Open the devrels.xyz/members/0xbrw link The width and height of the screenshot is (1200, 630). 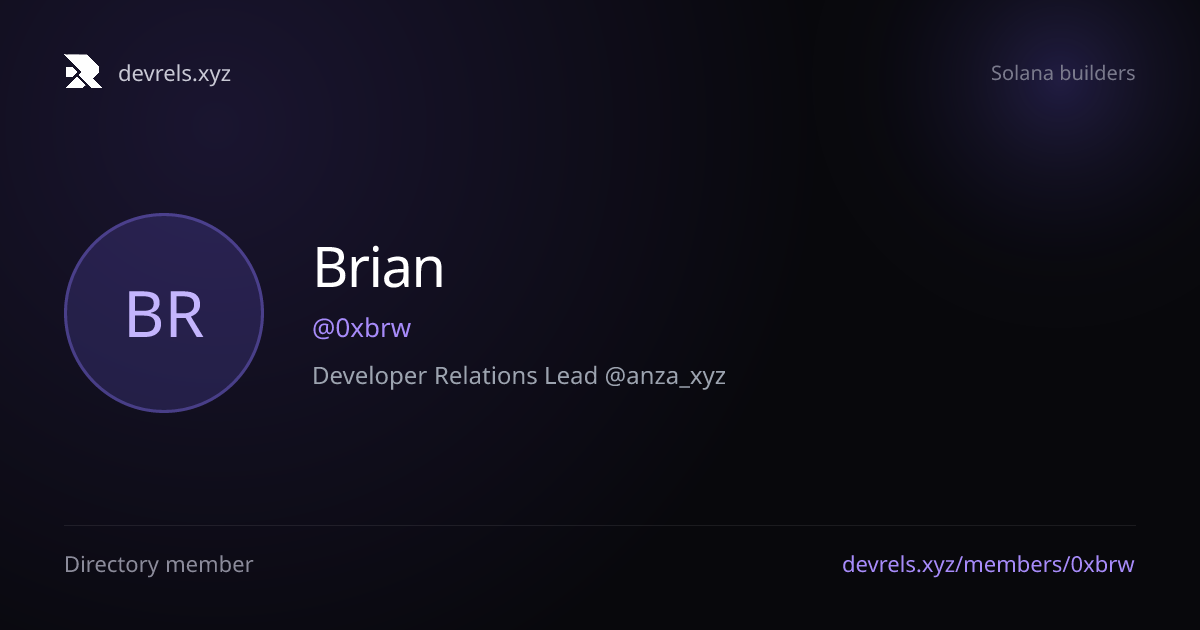[x=988, y=564]
